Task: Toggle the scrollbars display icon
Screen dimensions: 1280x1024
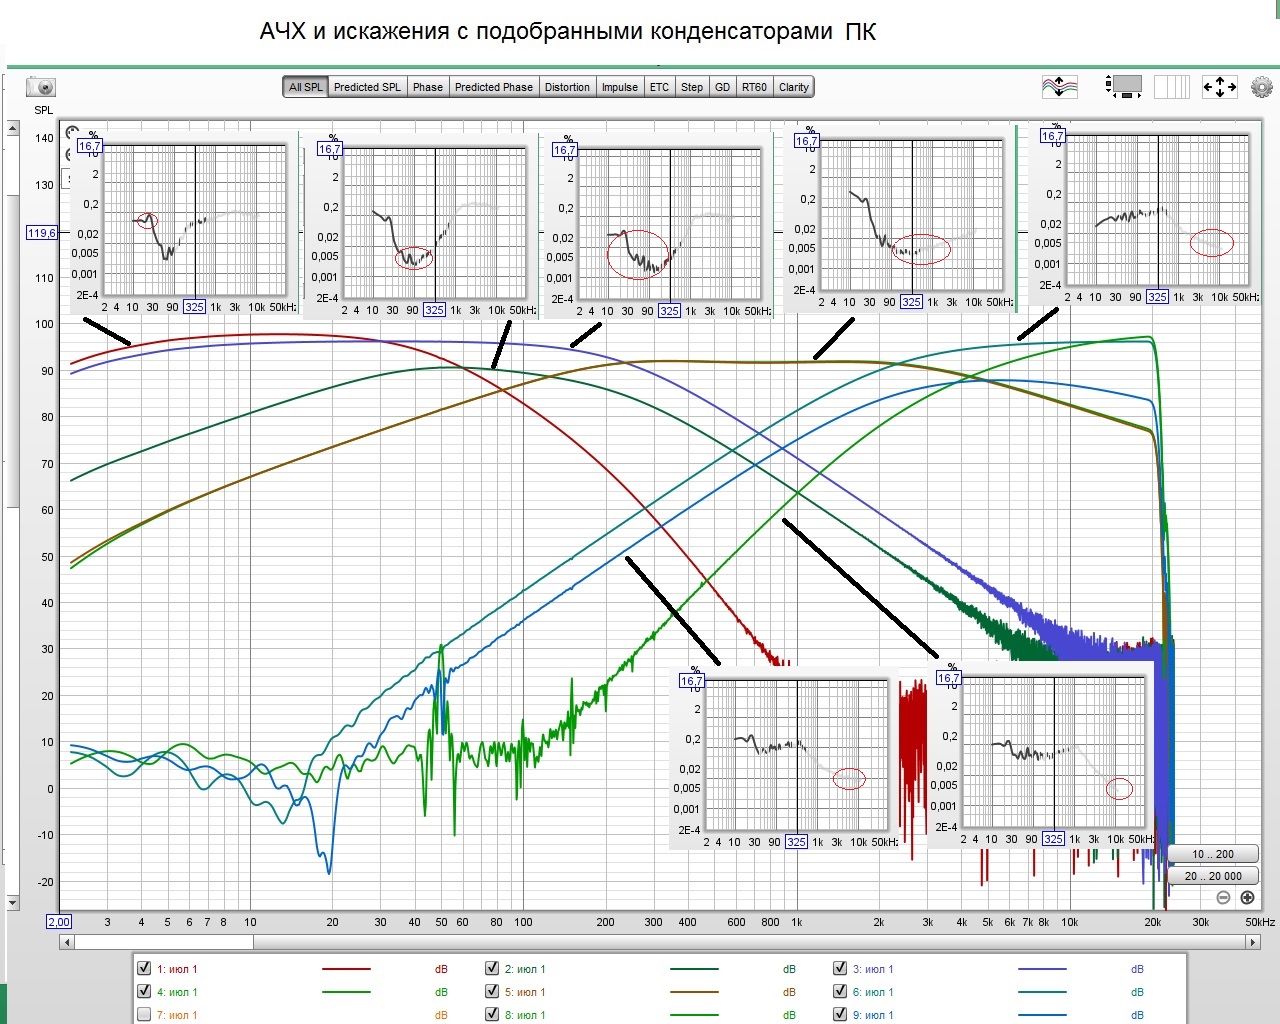Action: point(1124,87)
